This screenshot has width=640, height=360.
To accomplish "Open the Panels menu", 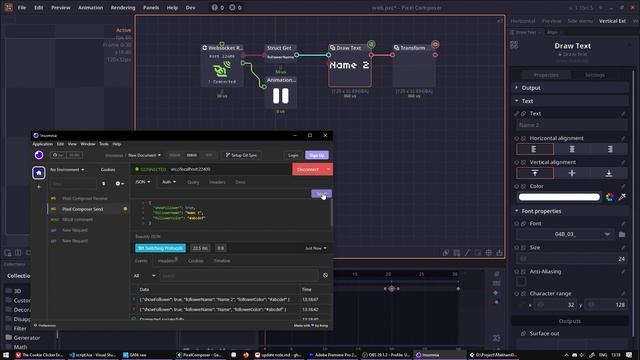I will click(x=151, y=7).
